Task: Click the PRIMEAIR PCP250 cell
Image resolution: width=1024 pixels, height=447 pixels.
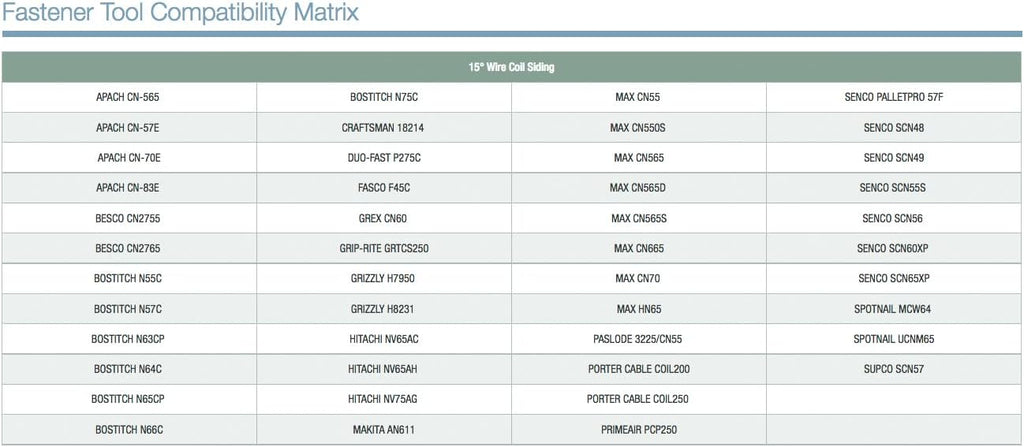Action: (638, 430)
